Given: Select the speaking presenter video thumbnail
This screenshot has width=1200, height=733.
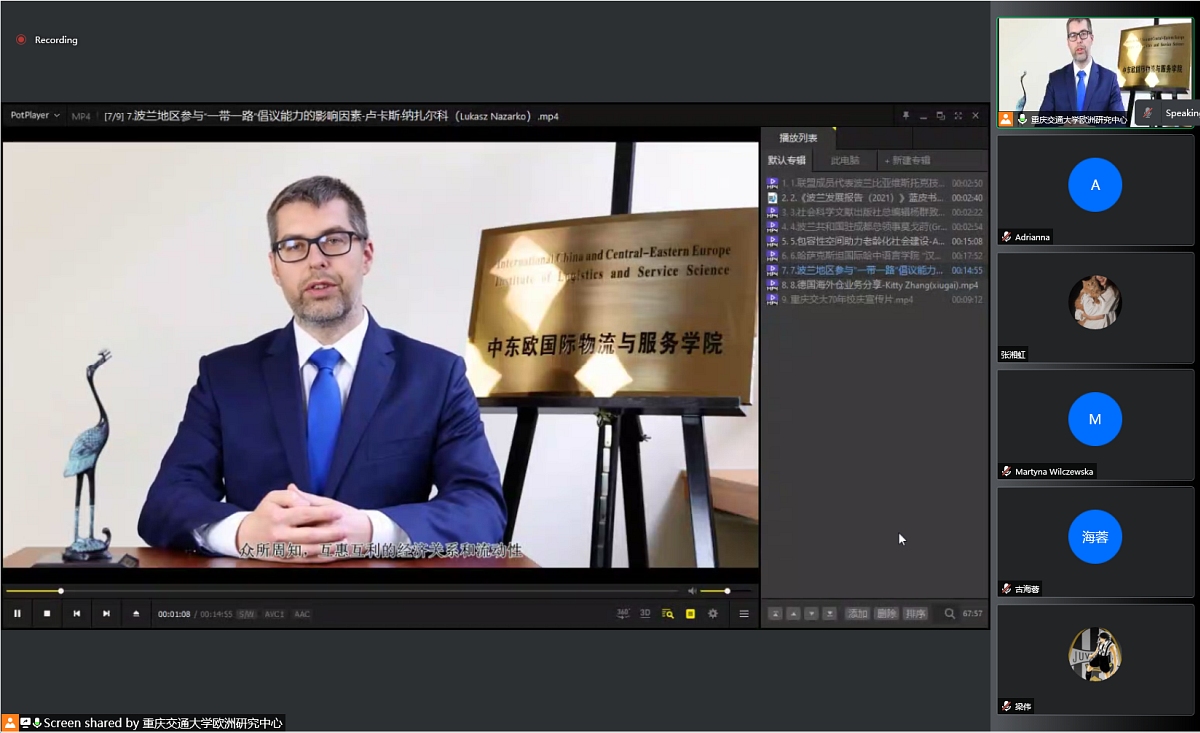Looking at the screenshot, I should point(1095,72).
